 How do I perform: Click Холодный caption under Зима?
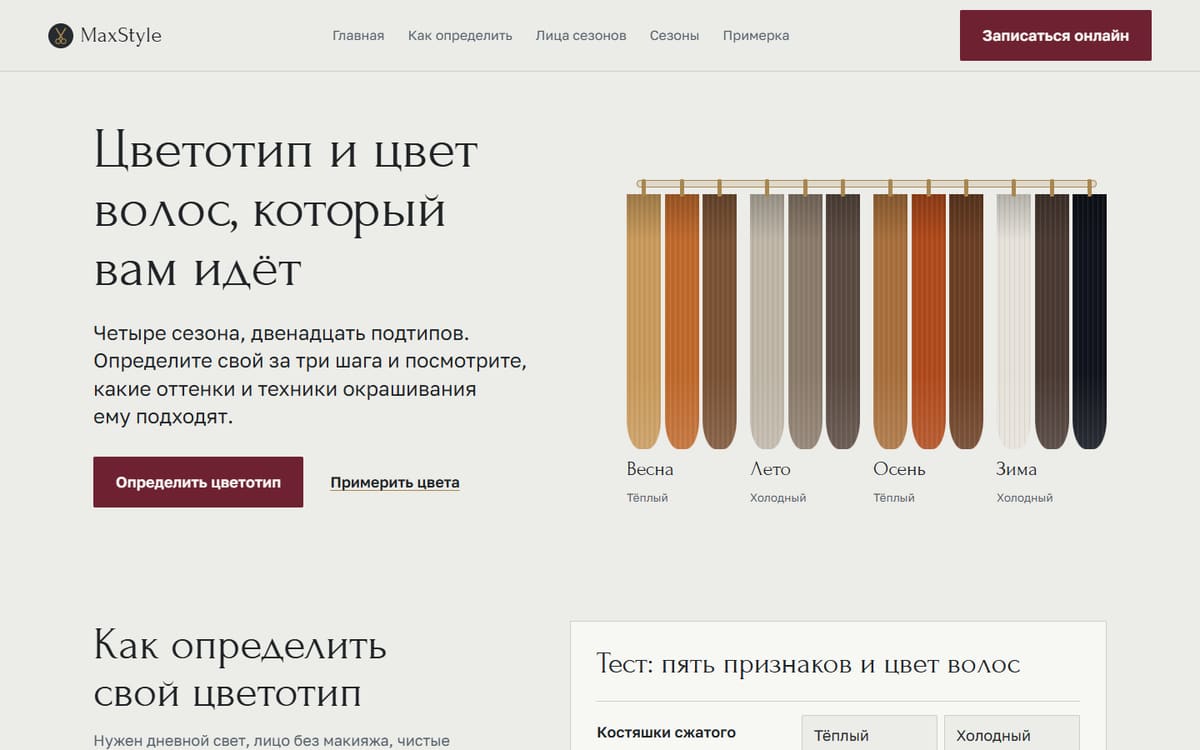(1024, 497)
